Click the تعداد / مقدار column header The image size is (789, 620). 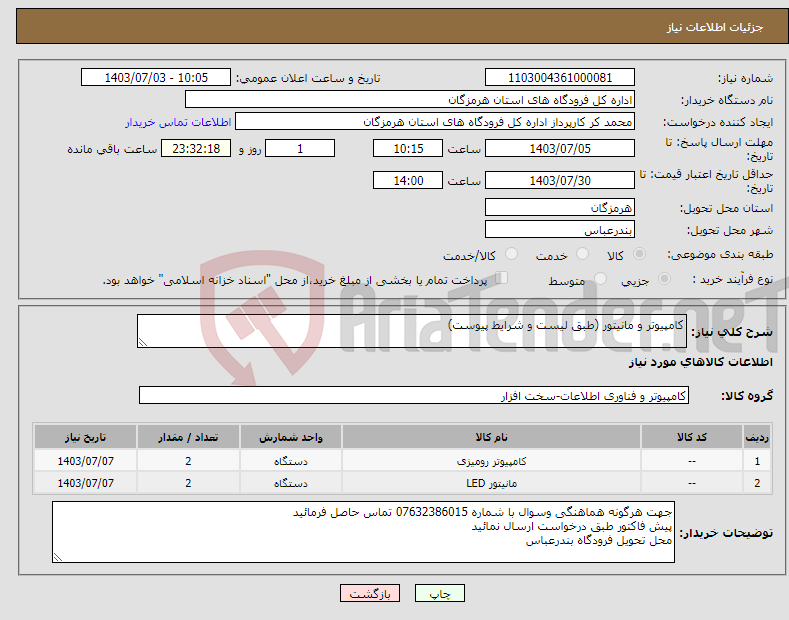point(188,437)
